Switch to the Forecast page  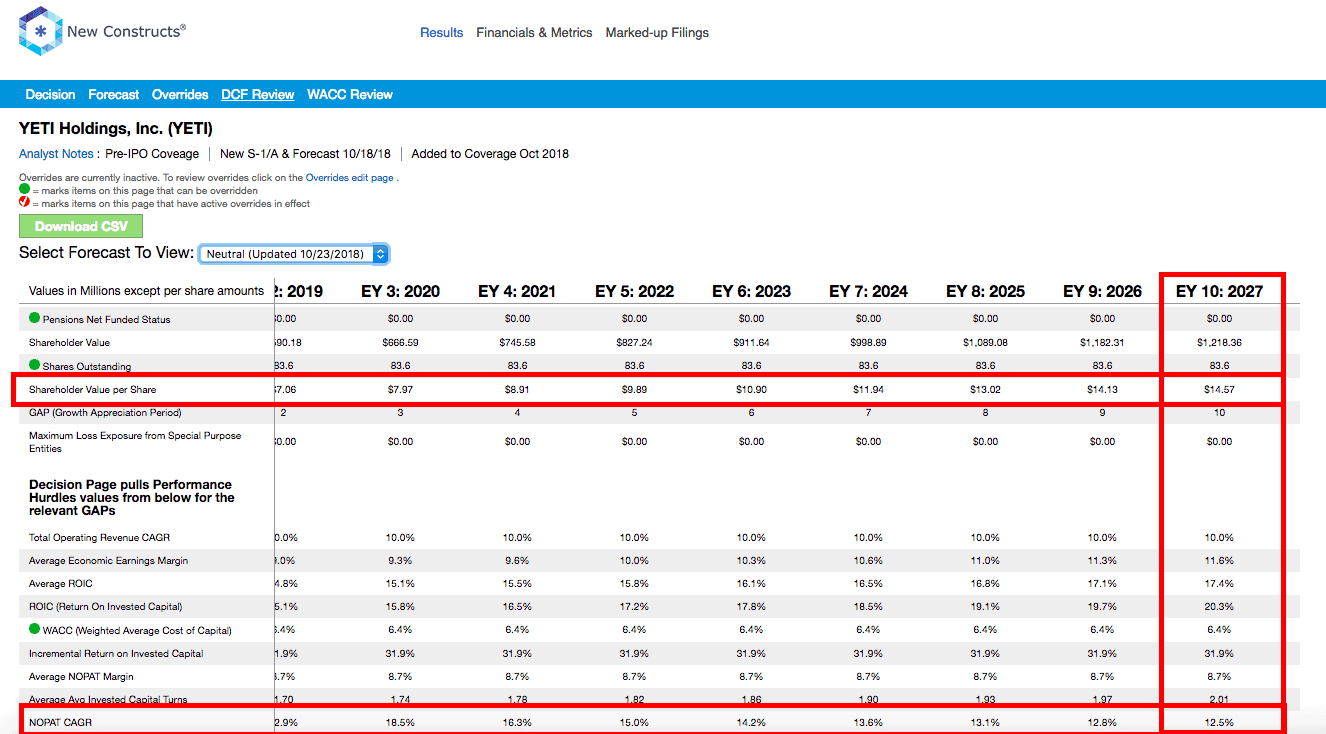[114, 95]
